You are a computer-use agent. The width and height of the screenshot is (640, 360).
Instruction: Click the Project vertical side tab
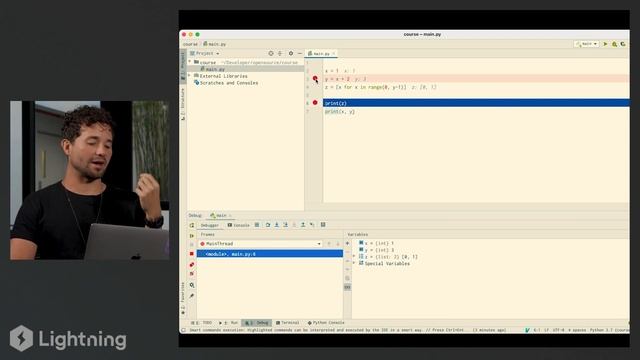(x=183, y=65)
